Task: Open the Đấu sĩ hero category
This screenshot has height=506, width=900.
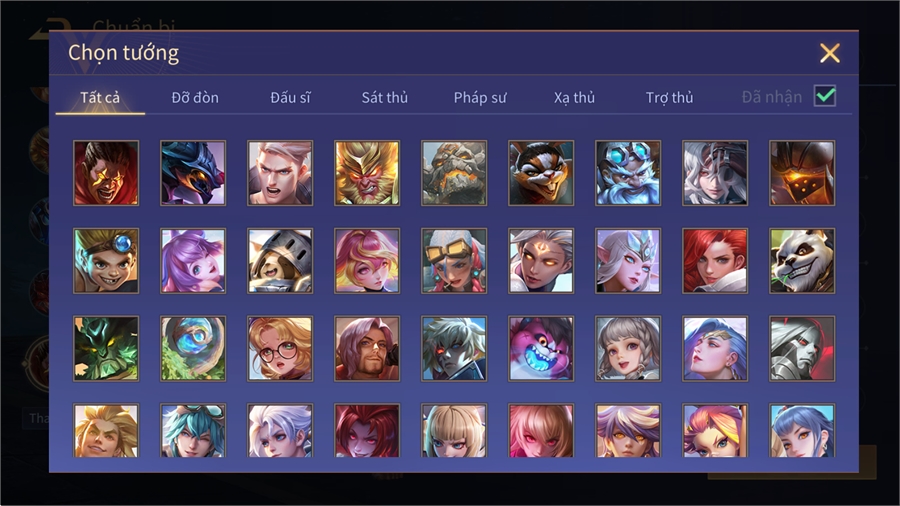Action: 290,98
